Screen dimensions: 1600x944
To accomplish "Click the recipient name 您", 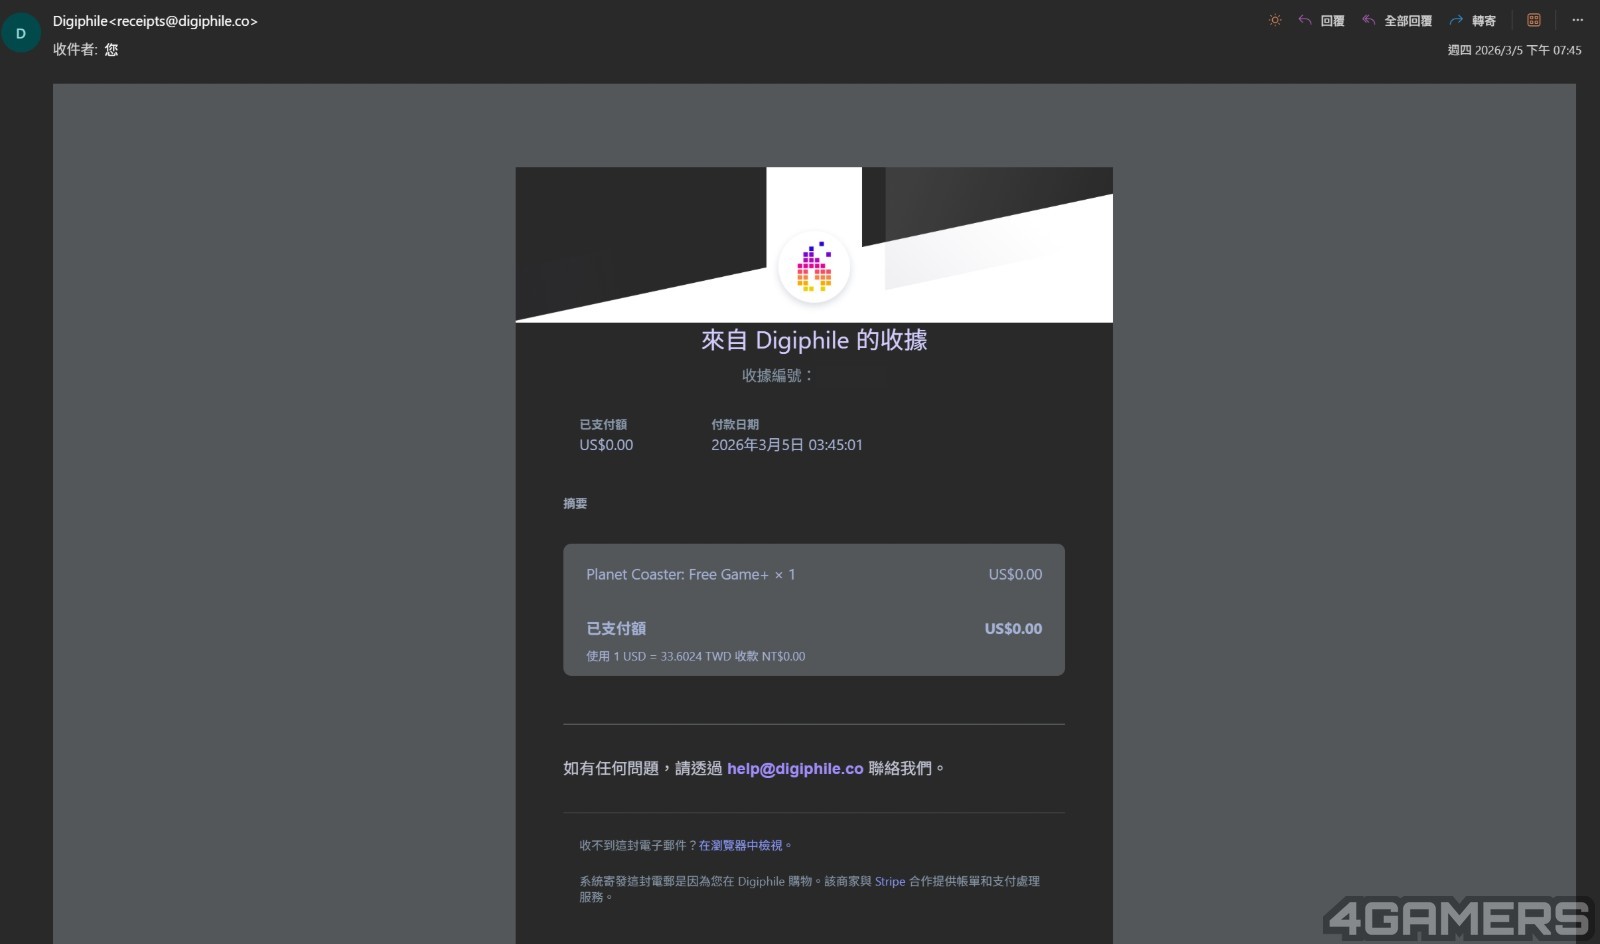I will 111,49.
